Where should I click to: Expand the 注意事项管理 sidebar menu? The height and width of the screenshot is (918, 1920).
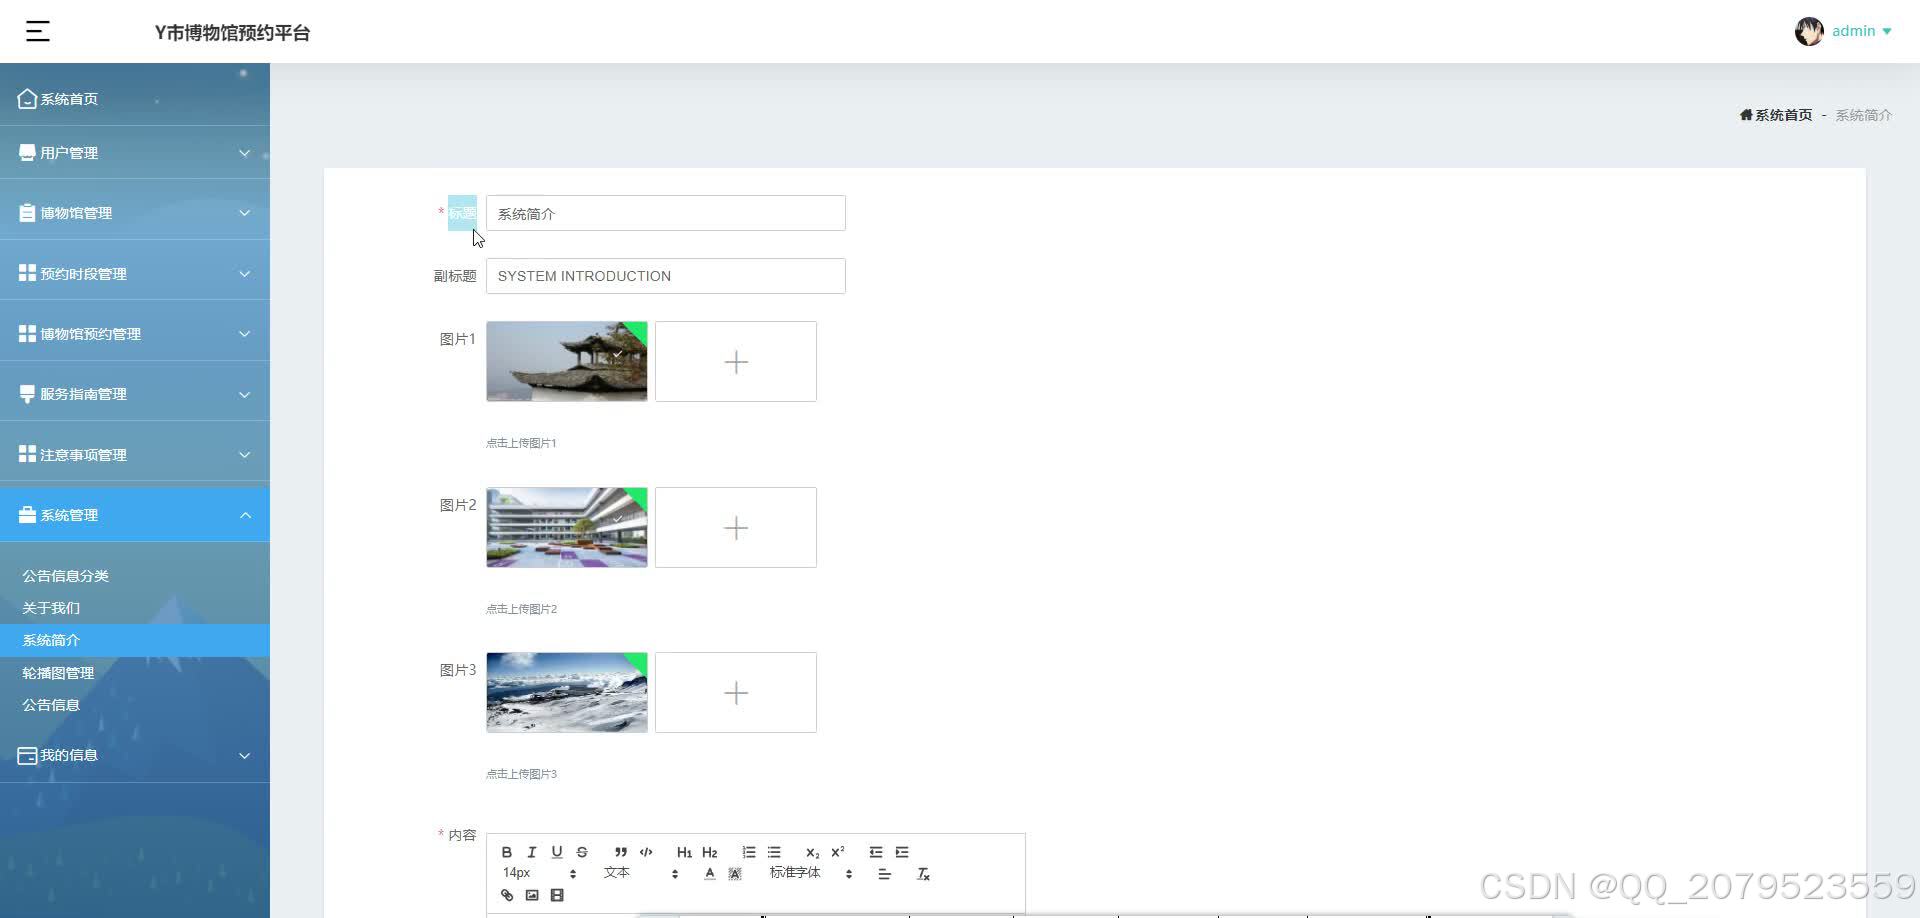[x=135, y=455]
